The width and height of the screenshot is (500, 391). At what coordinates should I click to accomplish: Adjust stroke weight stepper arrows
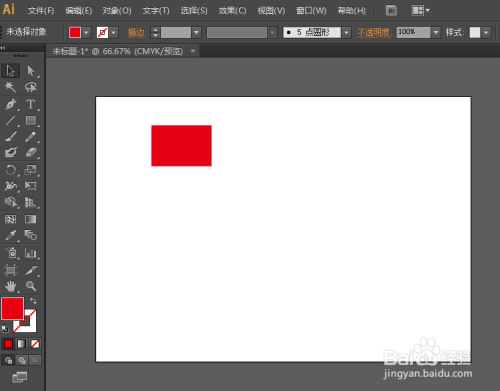pos(155,33)
